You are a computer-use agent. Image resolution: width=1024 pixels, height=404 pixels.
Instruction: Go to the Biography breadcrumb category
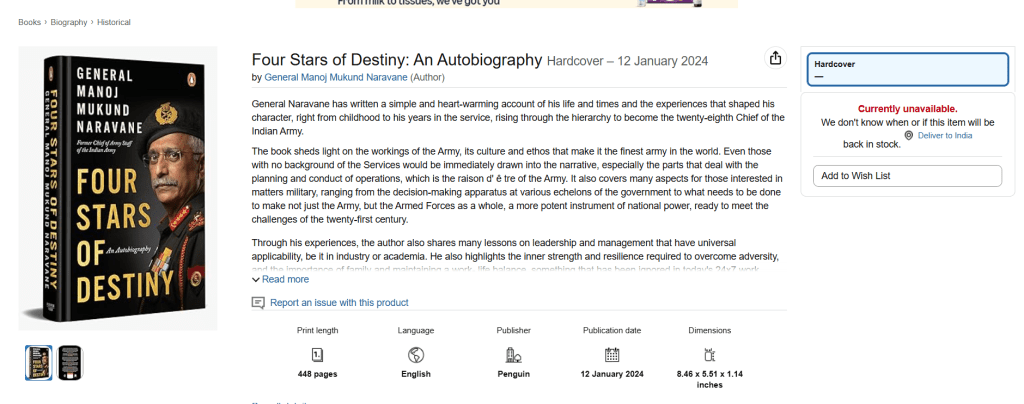point(69,22)
